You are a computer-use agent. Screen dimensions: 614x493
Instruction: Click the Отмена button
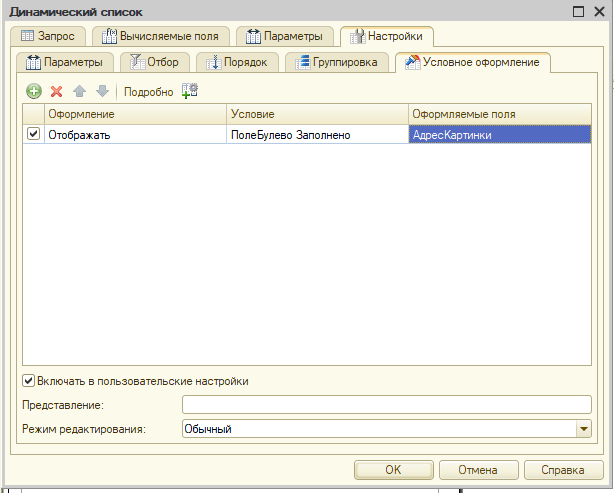point(478,469)
